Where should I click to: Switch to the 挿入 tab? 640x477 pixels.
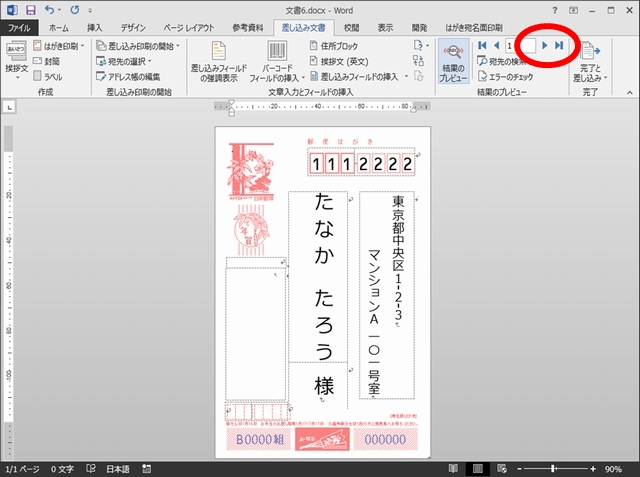[x=95, y=27]
